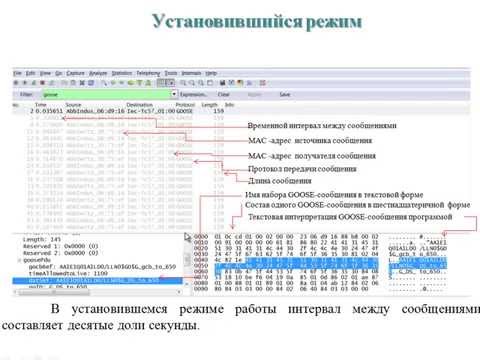Screen dimensions: 480x360
Task: Open the Telephony menu
Action: 148,73
